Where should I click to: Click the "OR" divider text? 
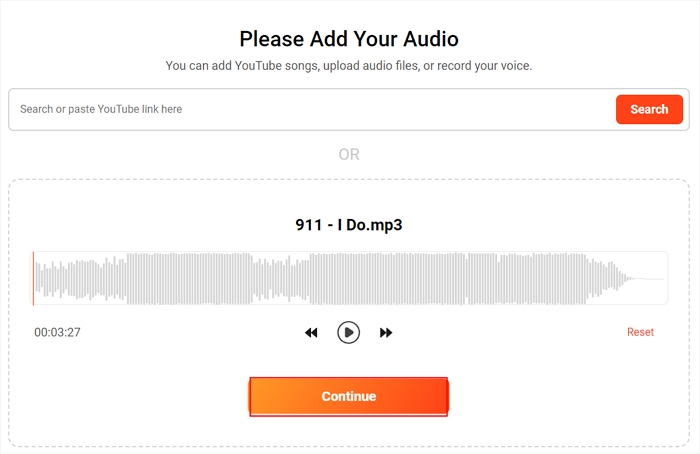tap(349, 155)
